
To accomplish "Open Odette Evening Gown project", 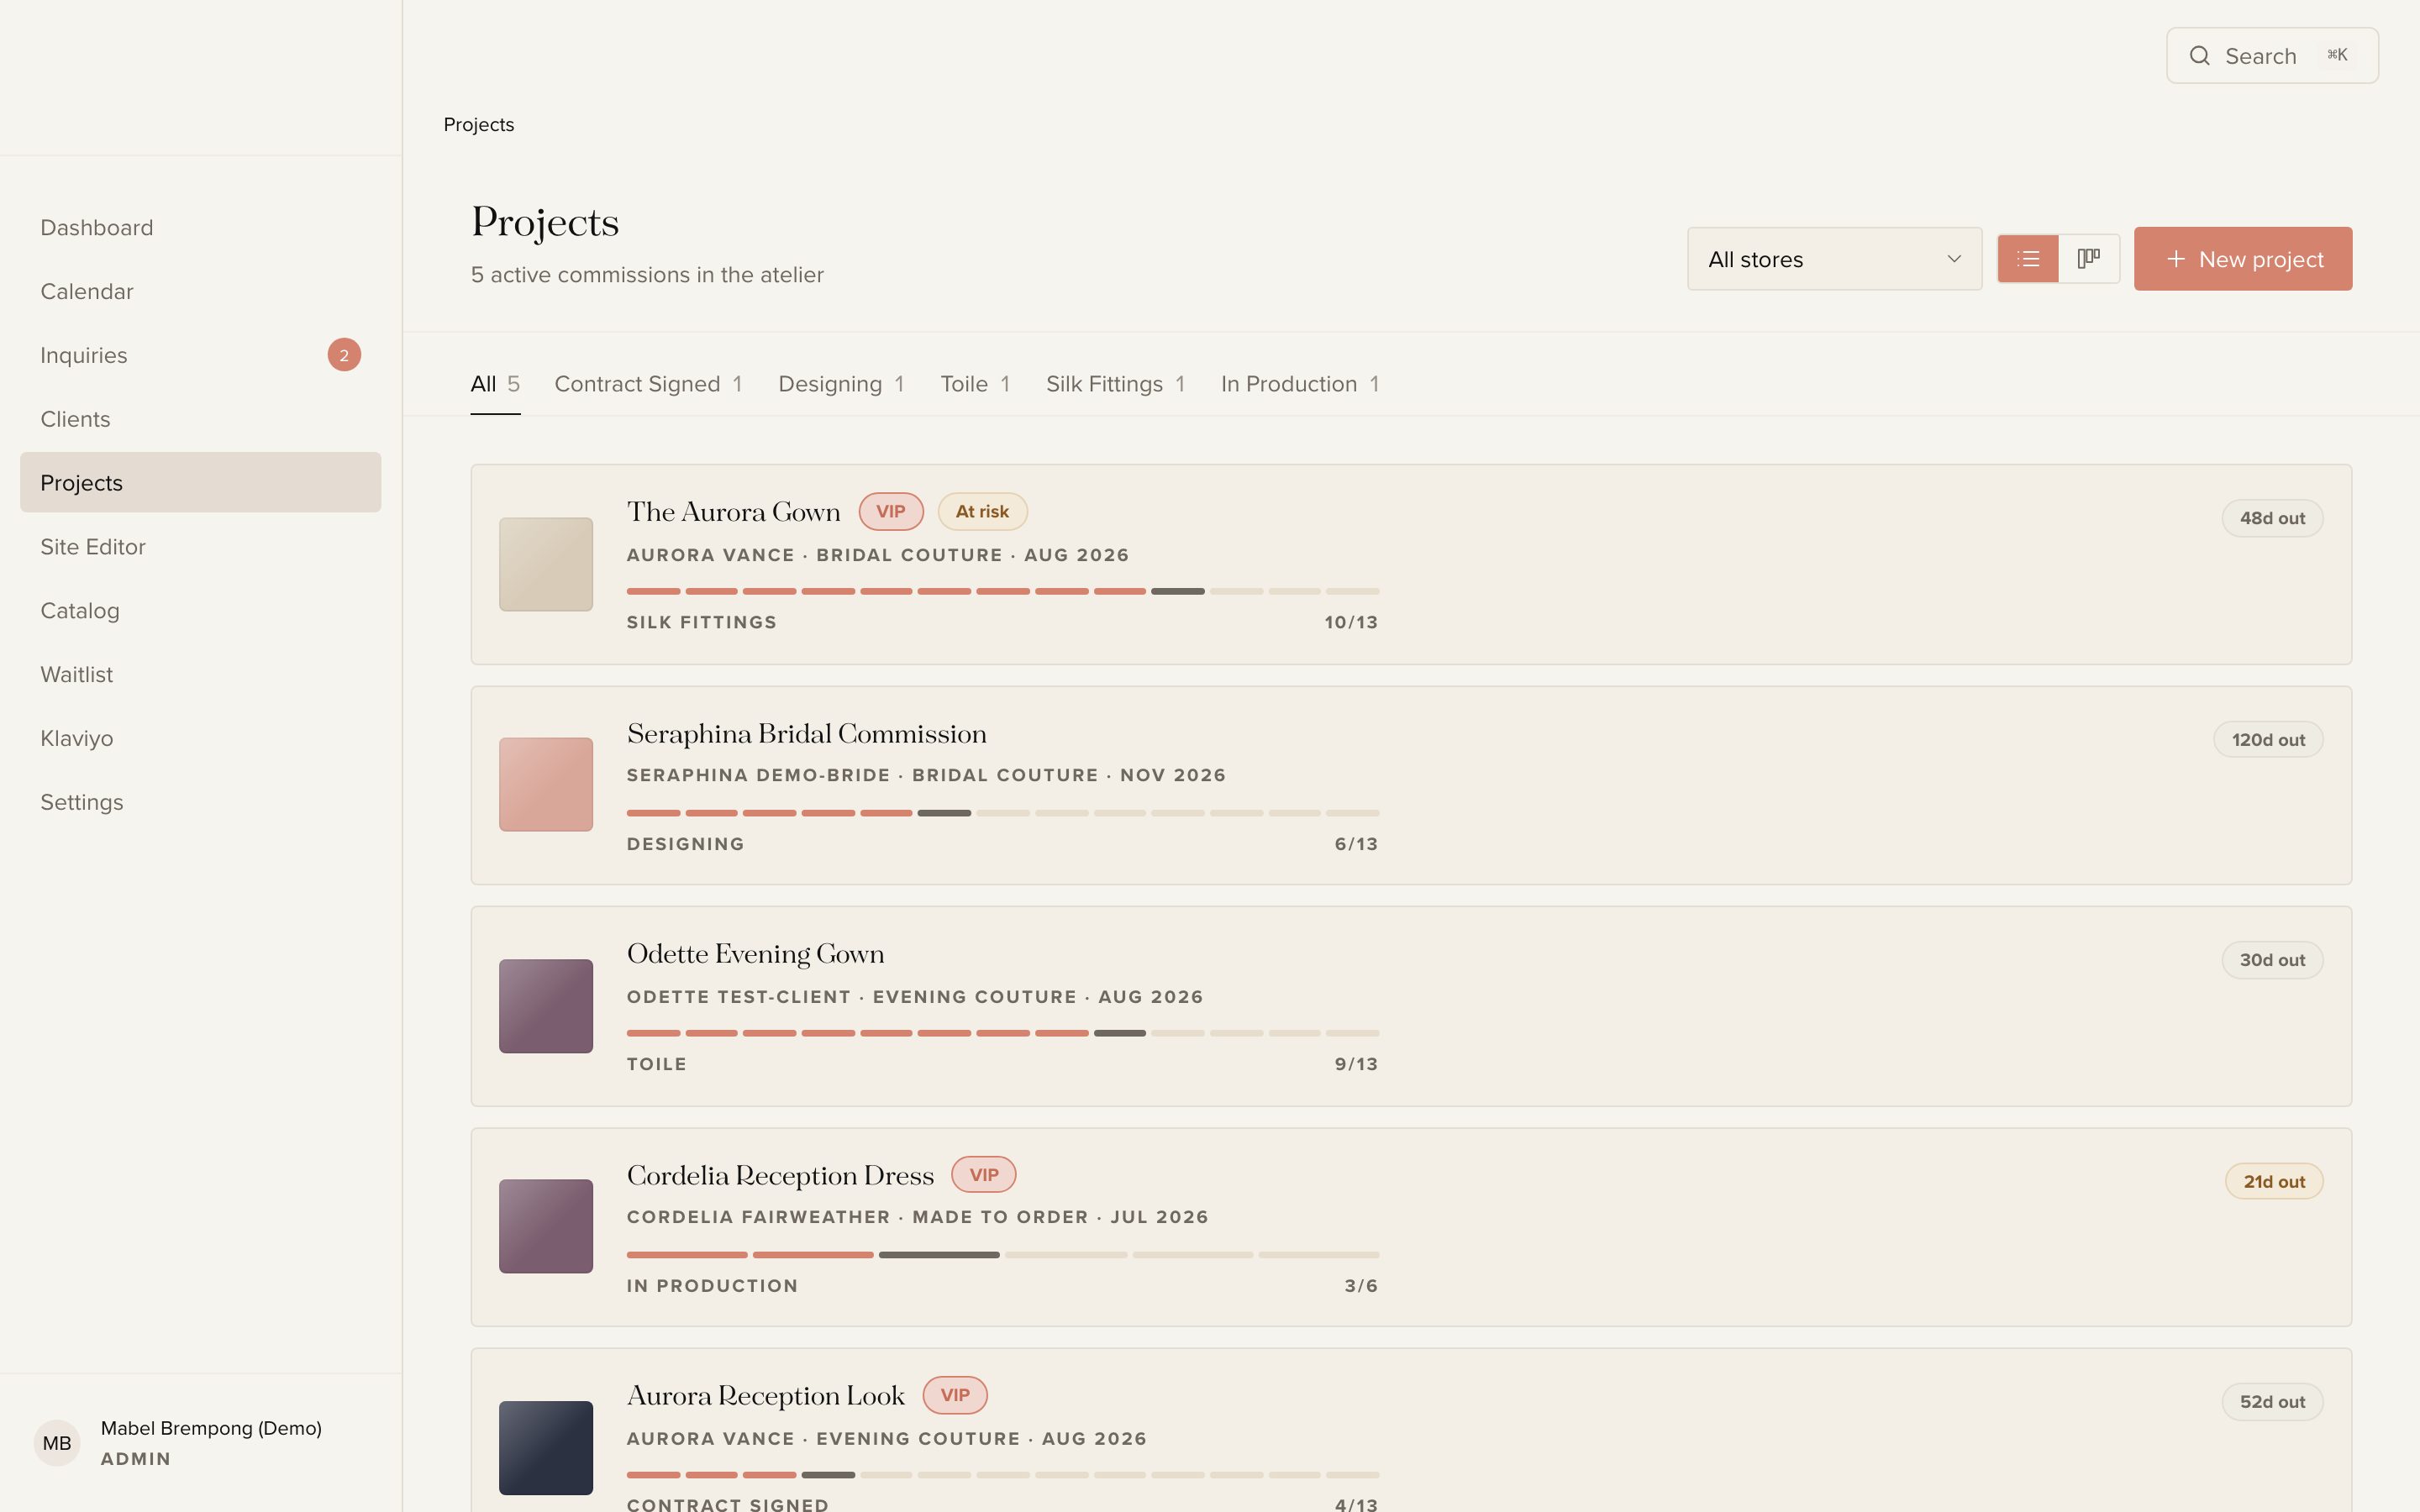I will click(755, 954).
